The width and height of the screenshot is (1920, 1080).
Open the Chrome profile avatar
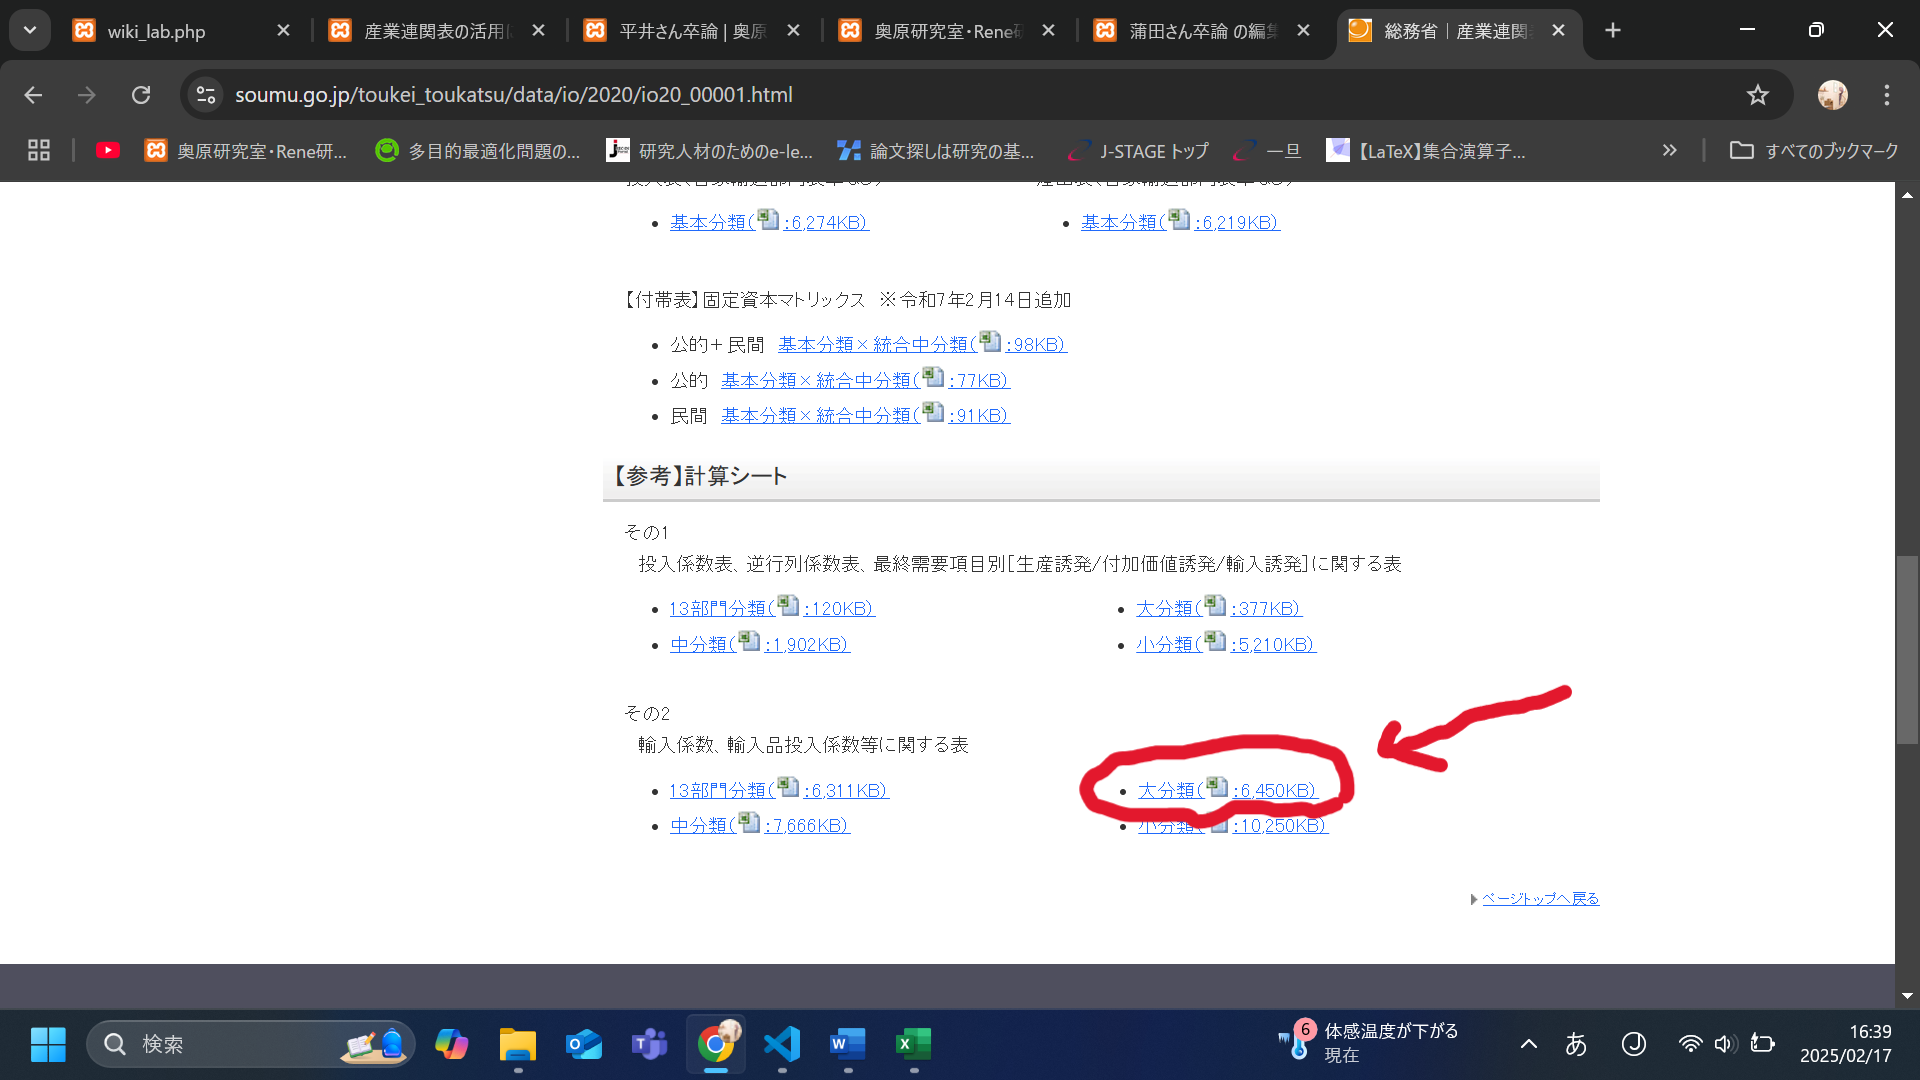[1833, 95]
